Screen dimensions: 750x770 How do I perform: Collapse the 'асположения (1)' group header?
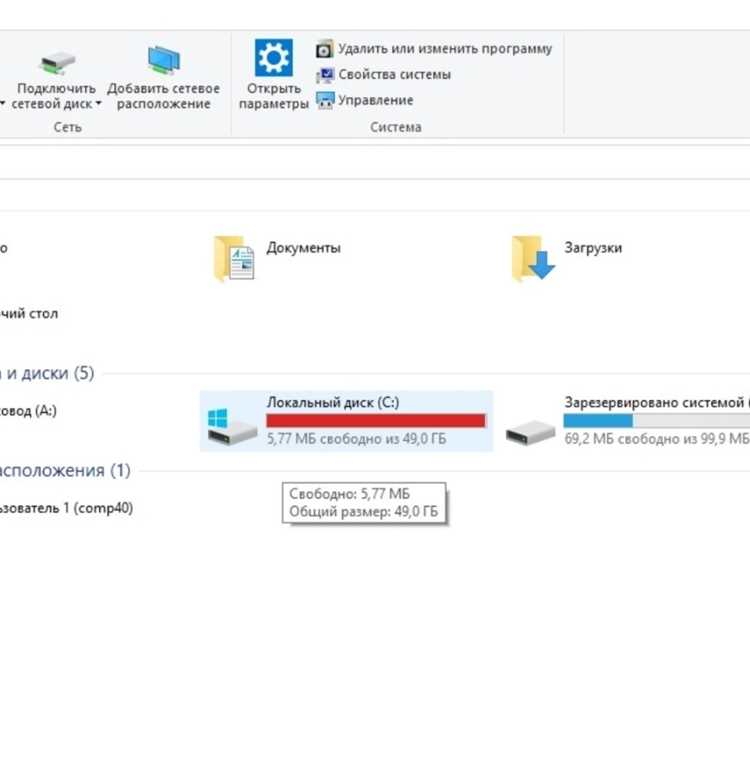tap(65, 470)
